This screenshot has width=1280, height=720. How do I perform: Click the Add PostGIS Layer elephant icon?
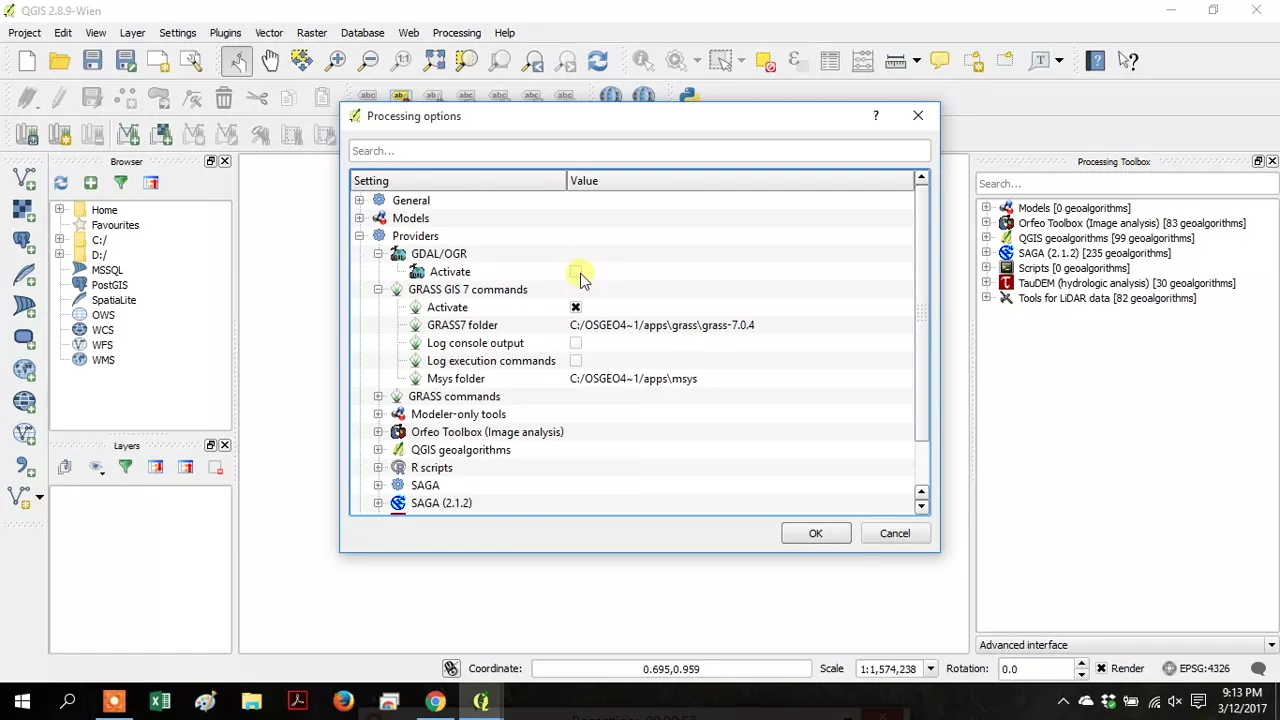coord(24,242)
